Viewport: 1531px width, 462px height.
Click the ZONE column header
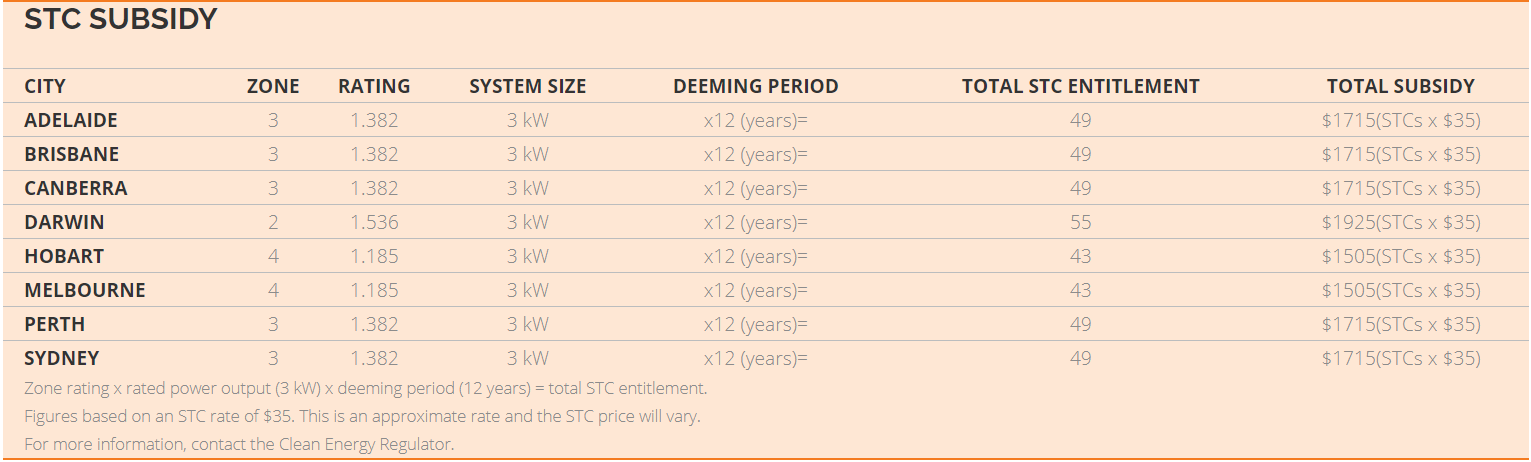pyautogui.click(x=273, y=86)
